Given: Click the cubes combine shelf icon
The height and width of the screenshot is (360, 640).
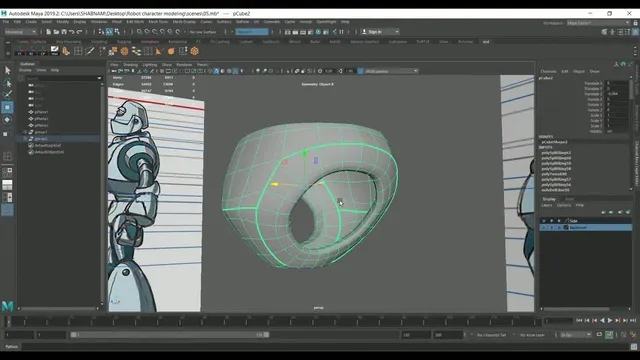Looking at the screenshot, I should click(113, 51).
